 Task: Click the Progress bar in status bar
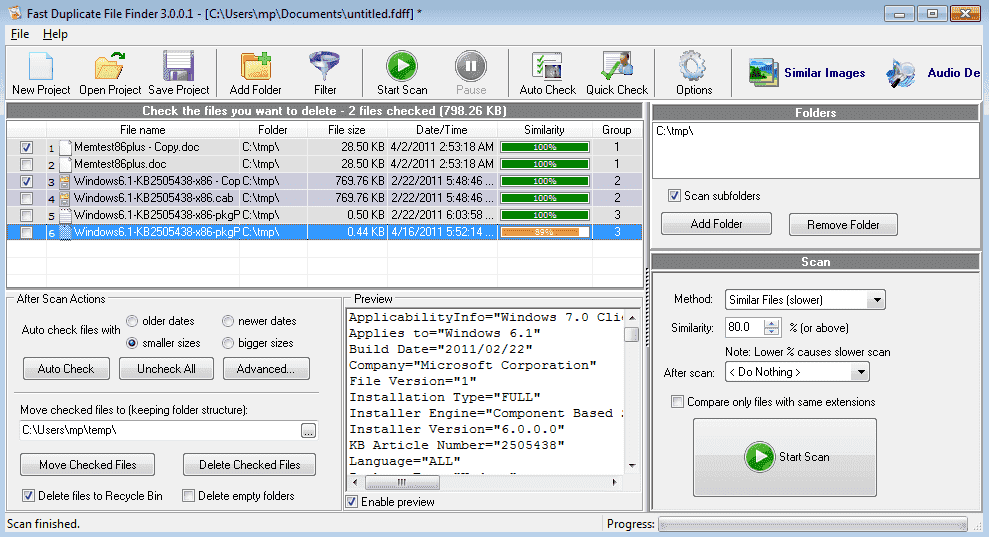coord(813,524)
